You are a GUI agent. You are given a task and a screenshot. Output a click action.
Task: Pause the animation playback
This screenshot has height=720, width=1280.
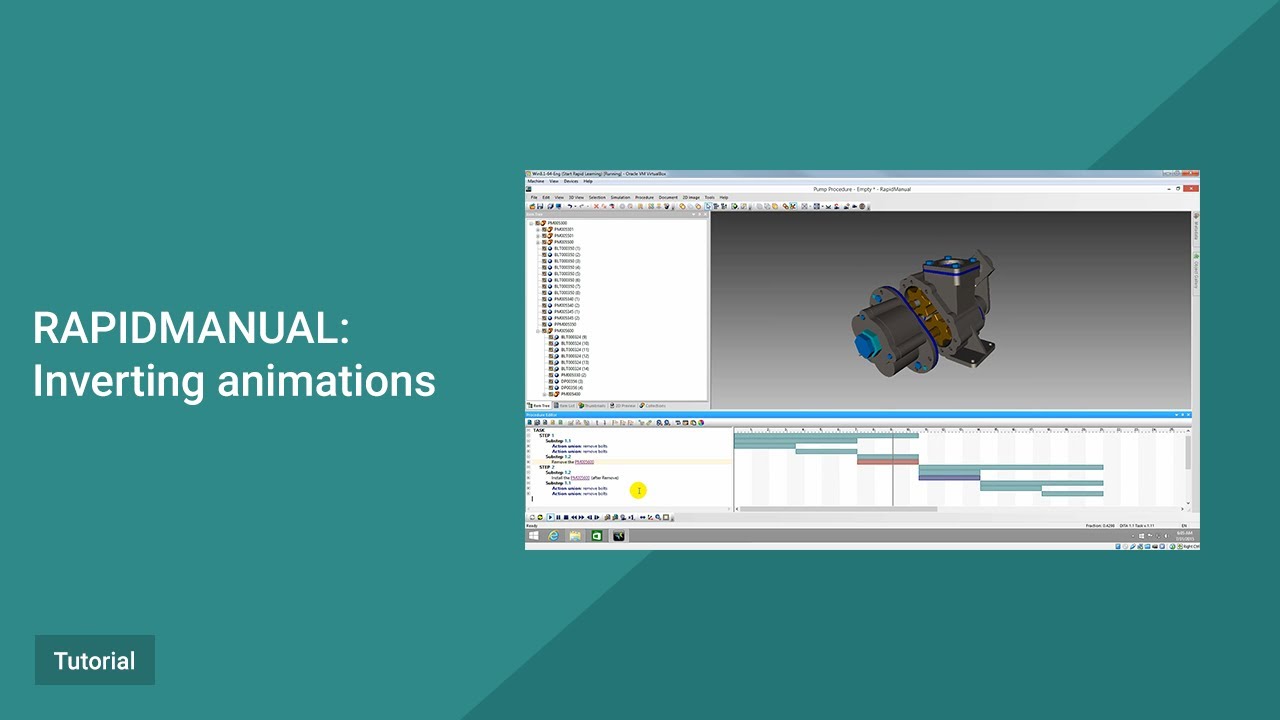558,517
